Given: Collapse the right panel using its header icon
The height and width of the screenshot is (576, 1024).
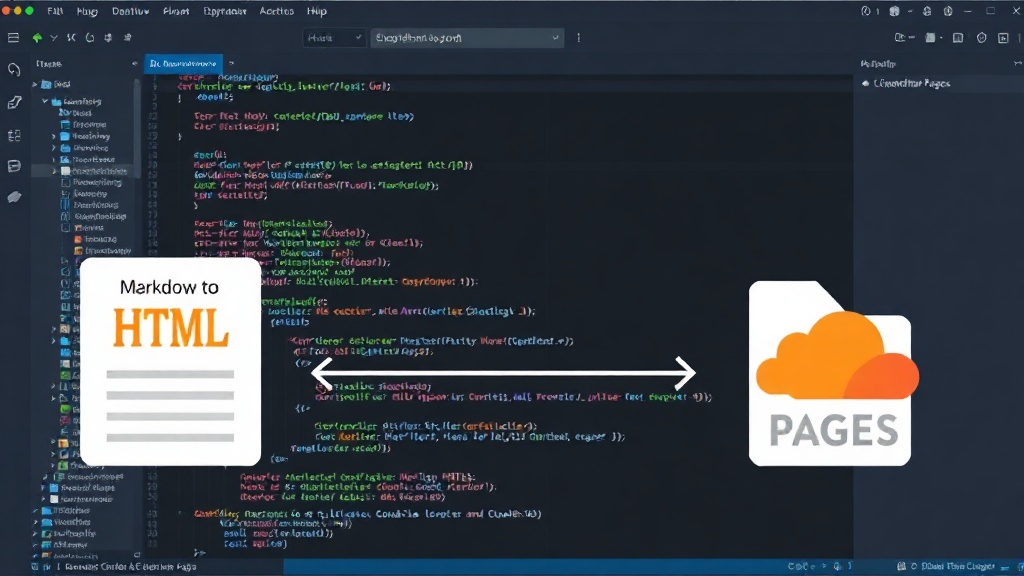Looking at the screenshot, I should coord(1017,63).
